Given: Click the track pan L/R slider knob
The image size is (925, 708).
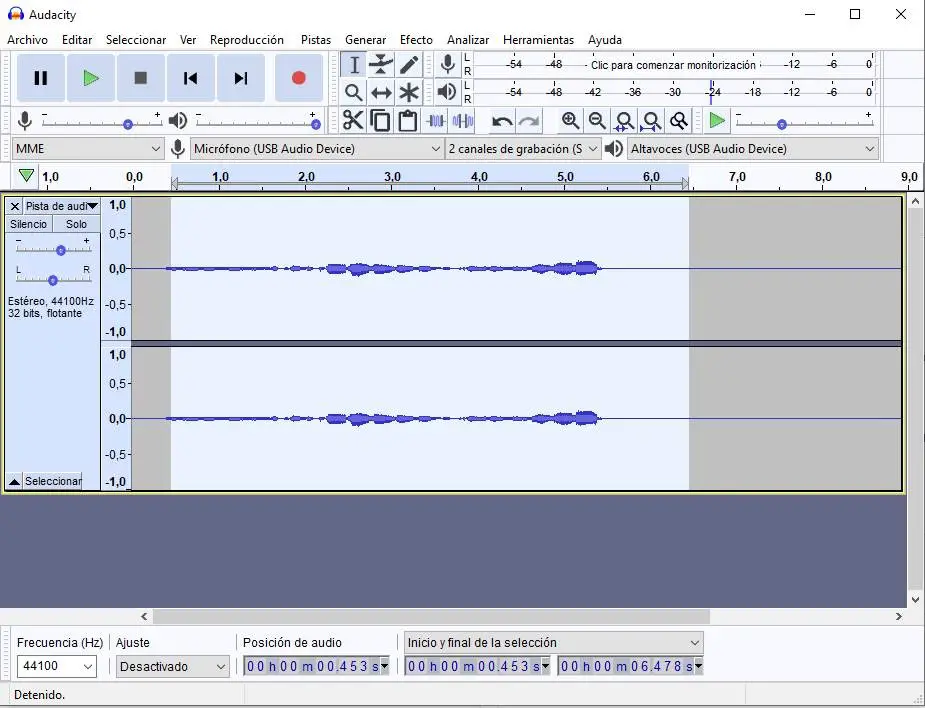Looking at the screenshot, I should point(53,280).
